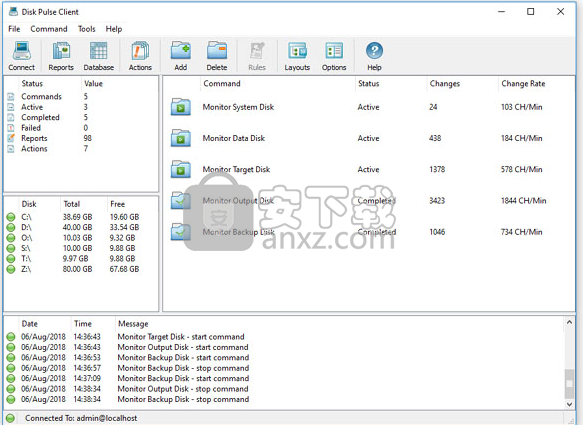Open the Command menu

[x=49, y=29]
